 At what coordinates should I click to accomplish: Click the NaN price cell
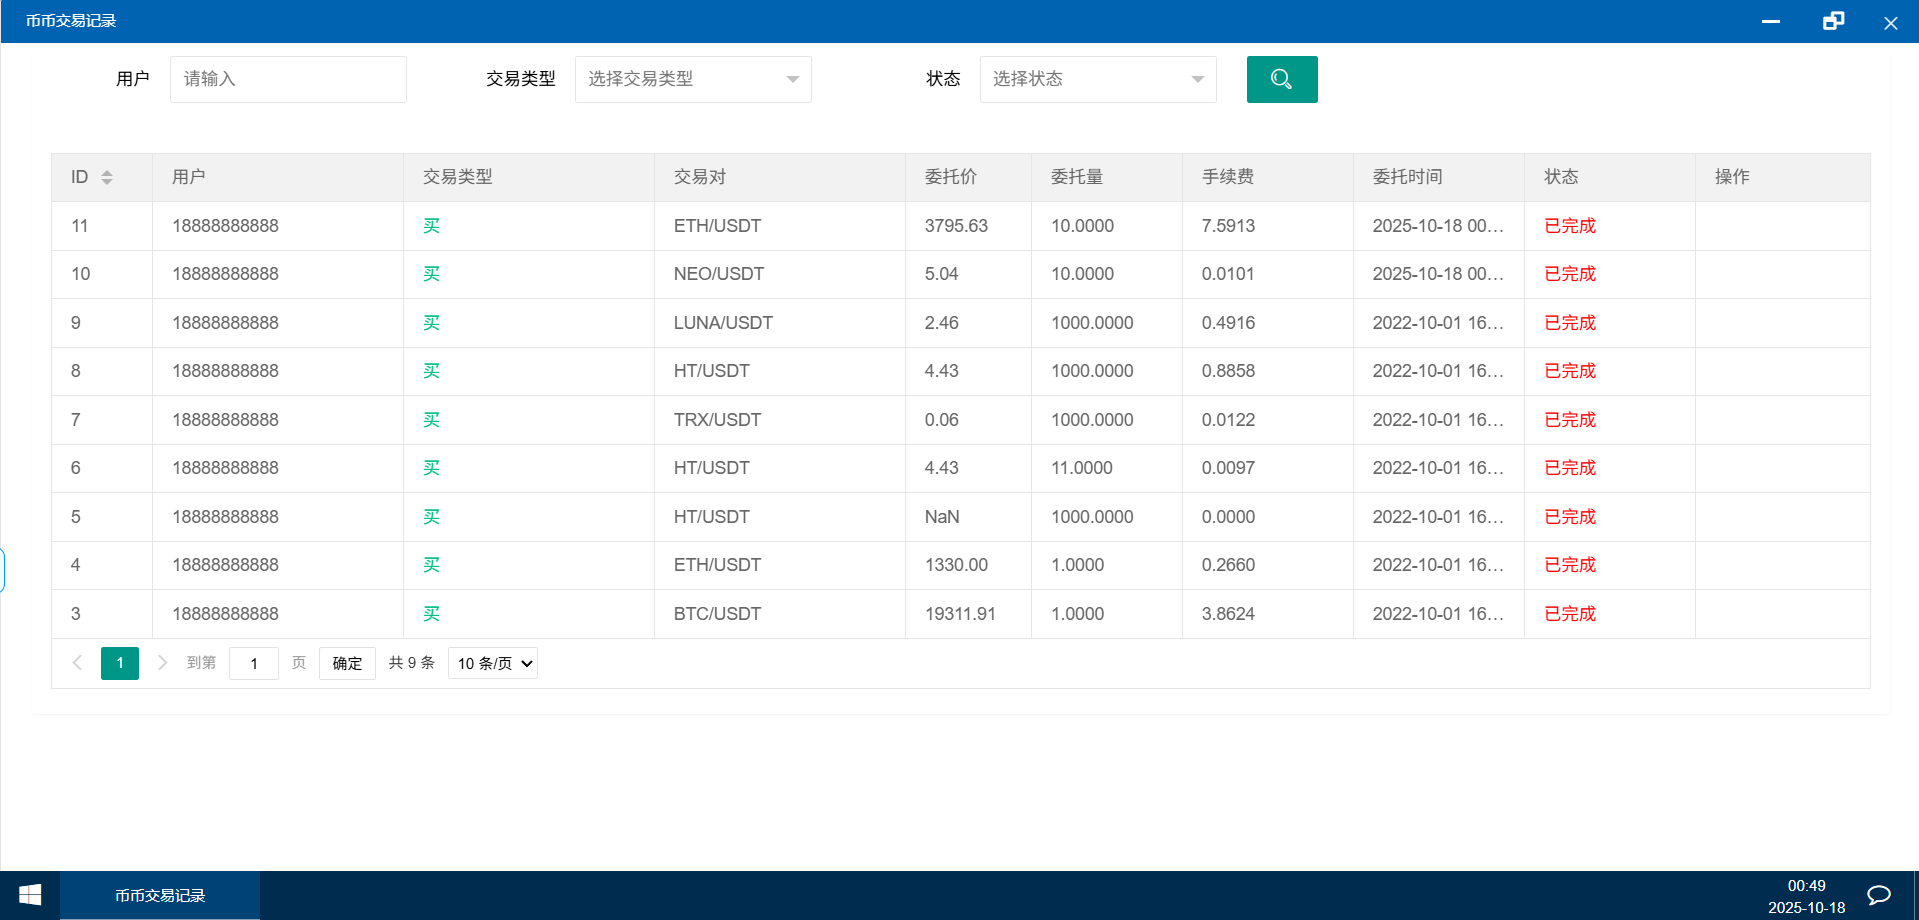tap(941, 517)
